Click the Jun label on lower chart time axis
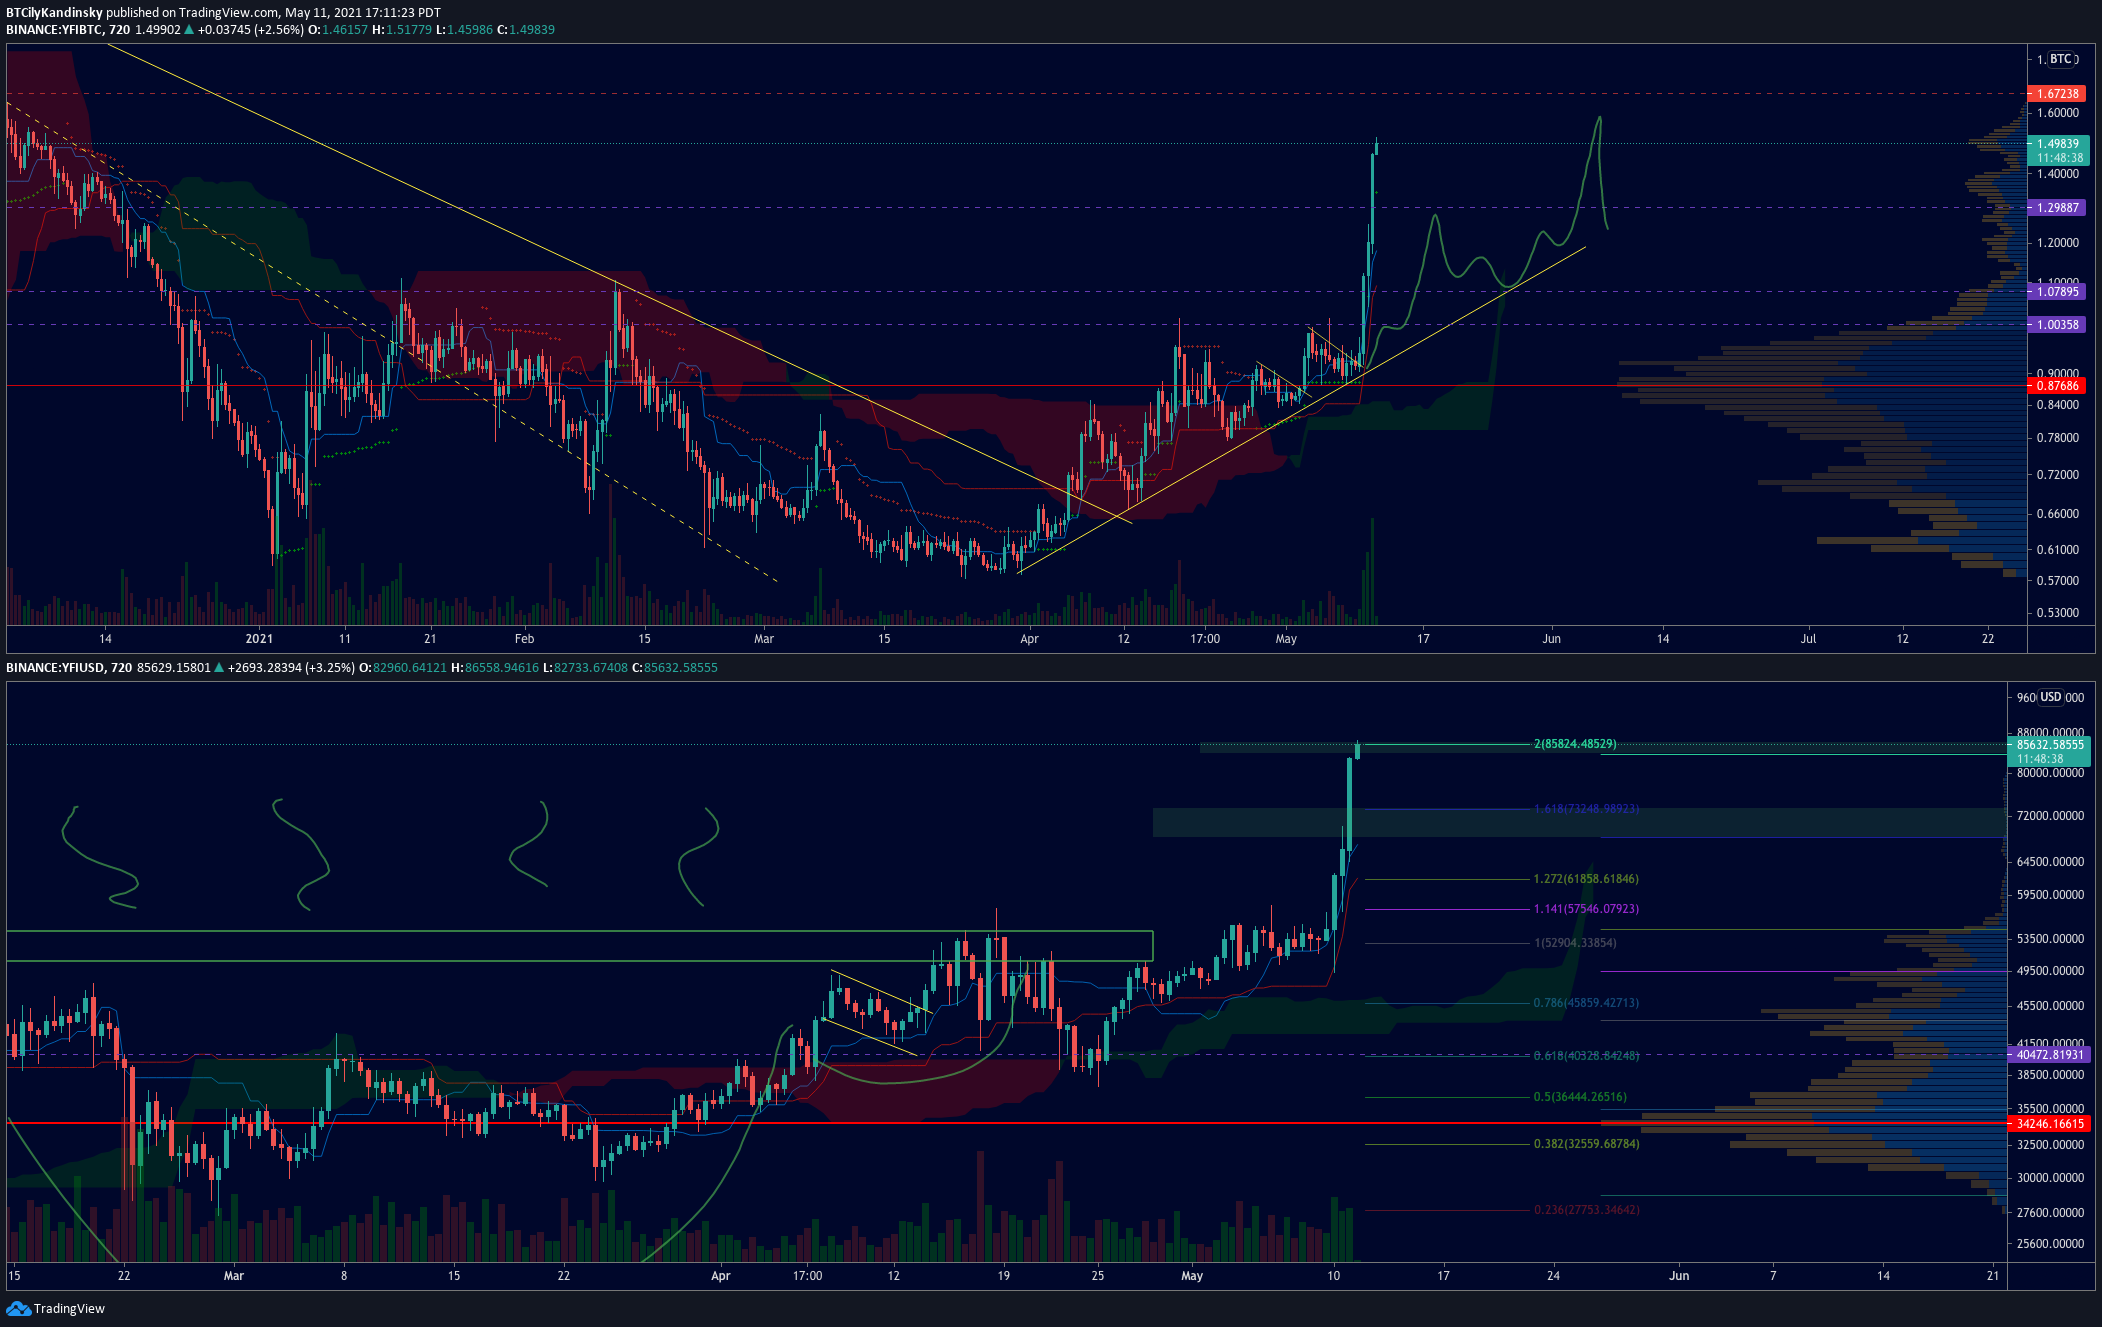The height and width of the screenshot is (1327, 2102). [1679, 1276]
